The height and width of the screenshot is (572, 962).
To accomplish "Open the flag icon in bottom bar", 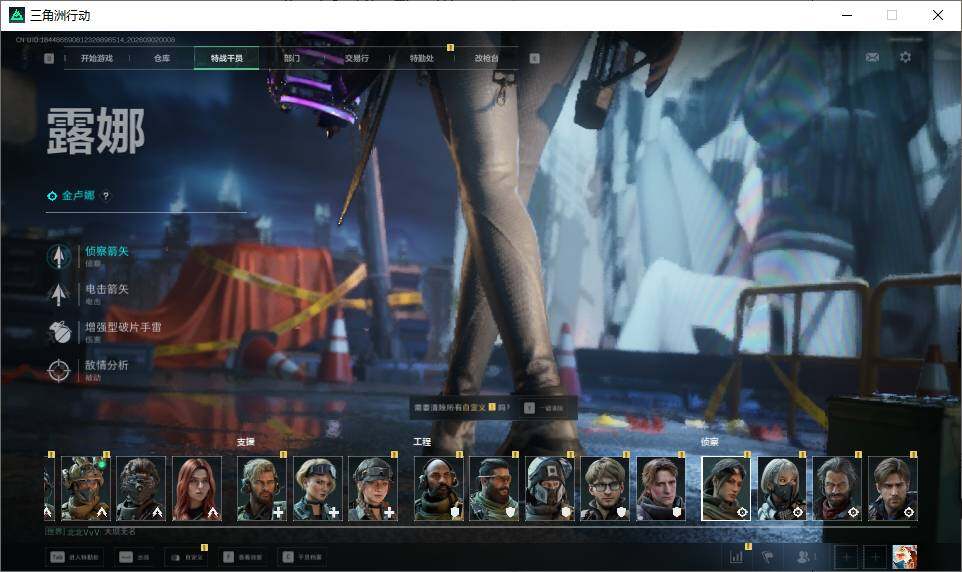I will click(767, 557).
